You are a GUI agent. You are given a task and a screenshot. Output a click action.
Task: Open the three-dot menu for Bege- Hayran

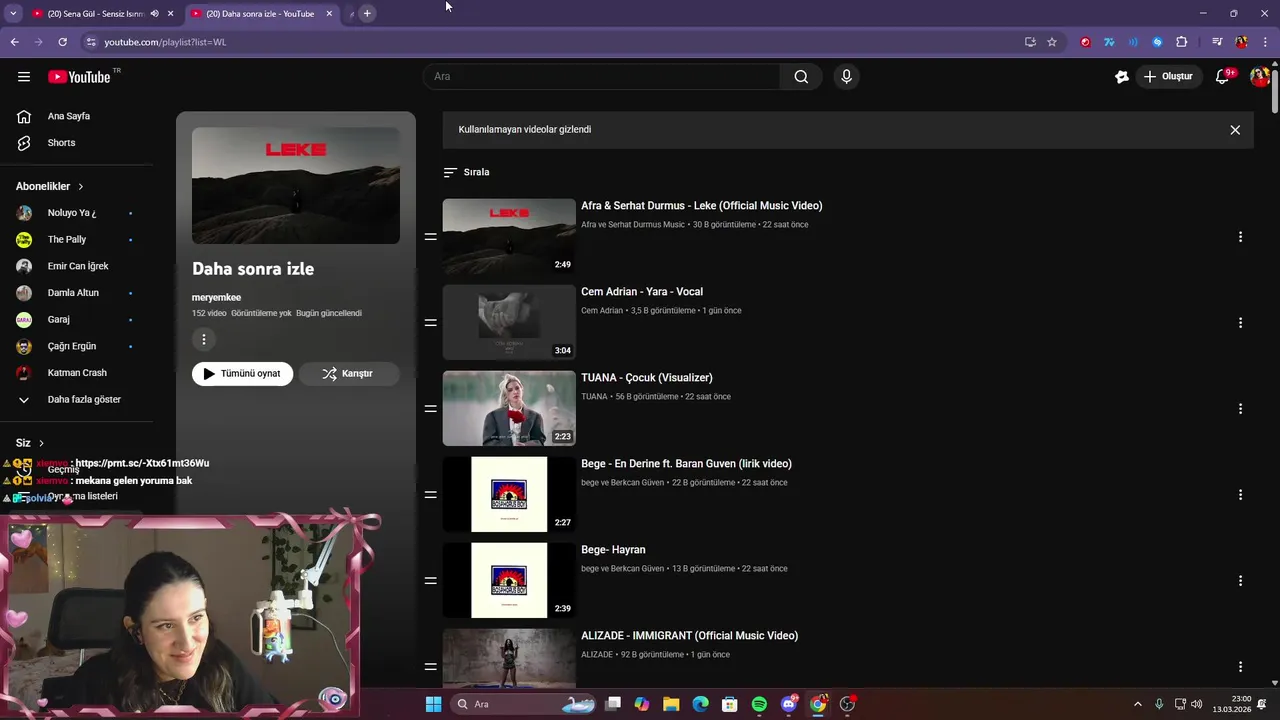pyautogui.click(x=1240, y=581)
